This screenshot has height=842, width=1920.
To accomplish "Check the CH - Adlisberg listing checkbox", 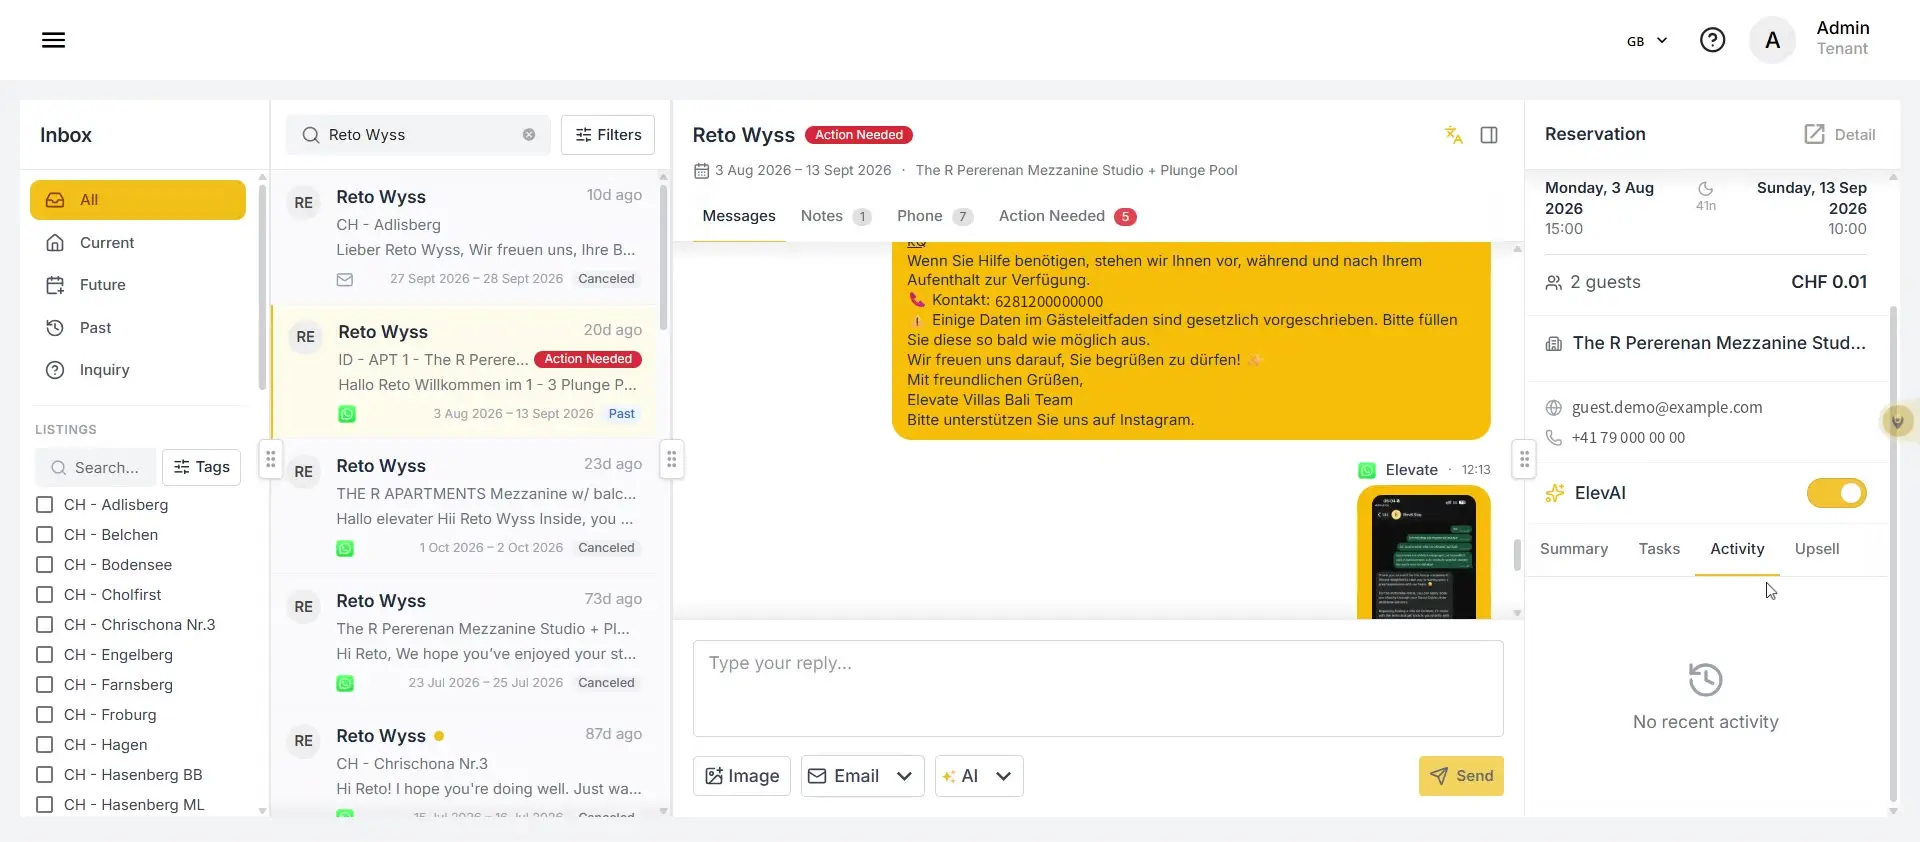I will [x=44, y=505].
